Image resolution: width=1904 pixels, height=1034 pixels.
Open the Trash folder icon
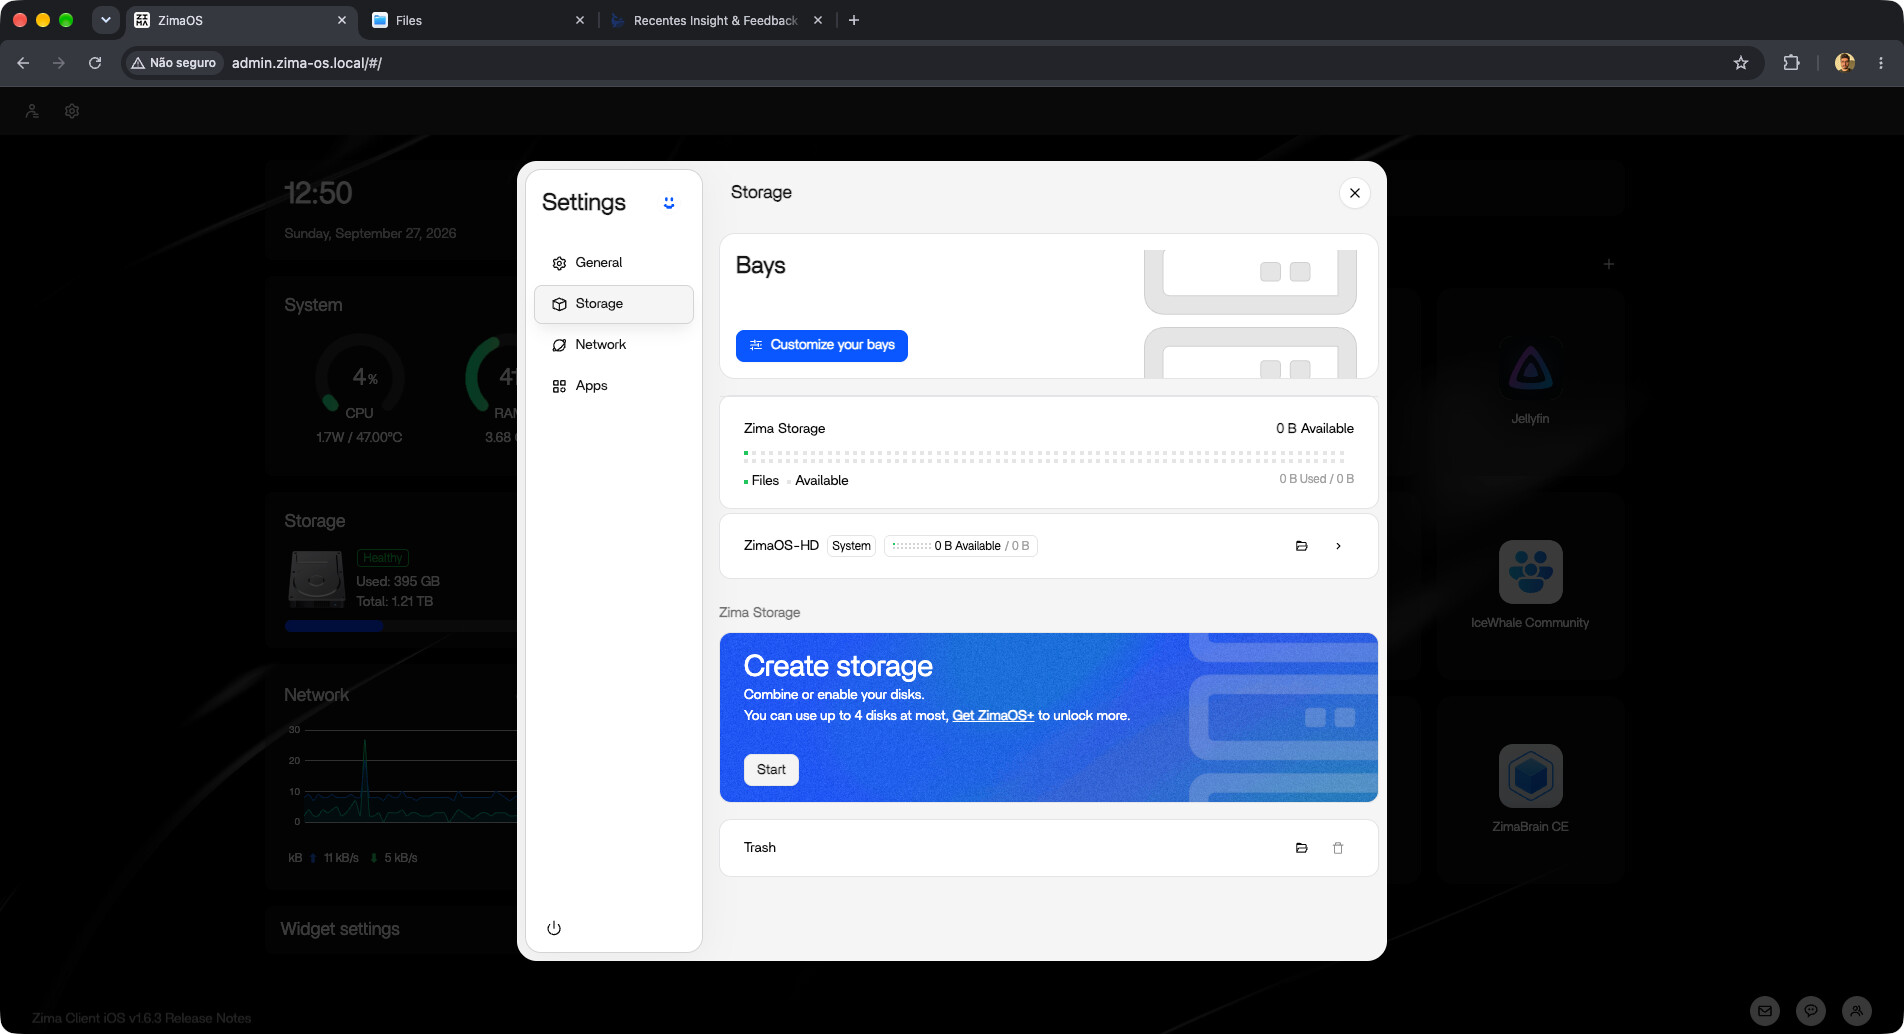[1302, 848]
